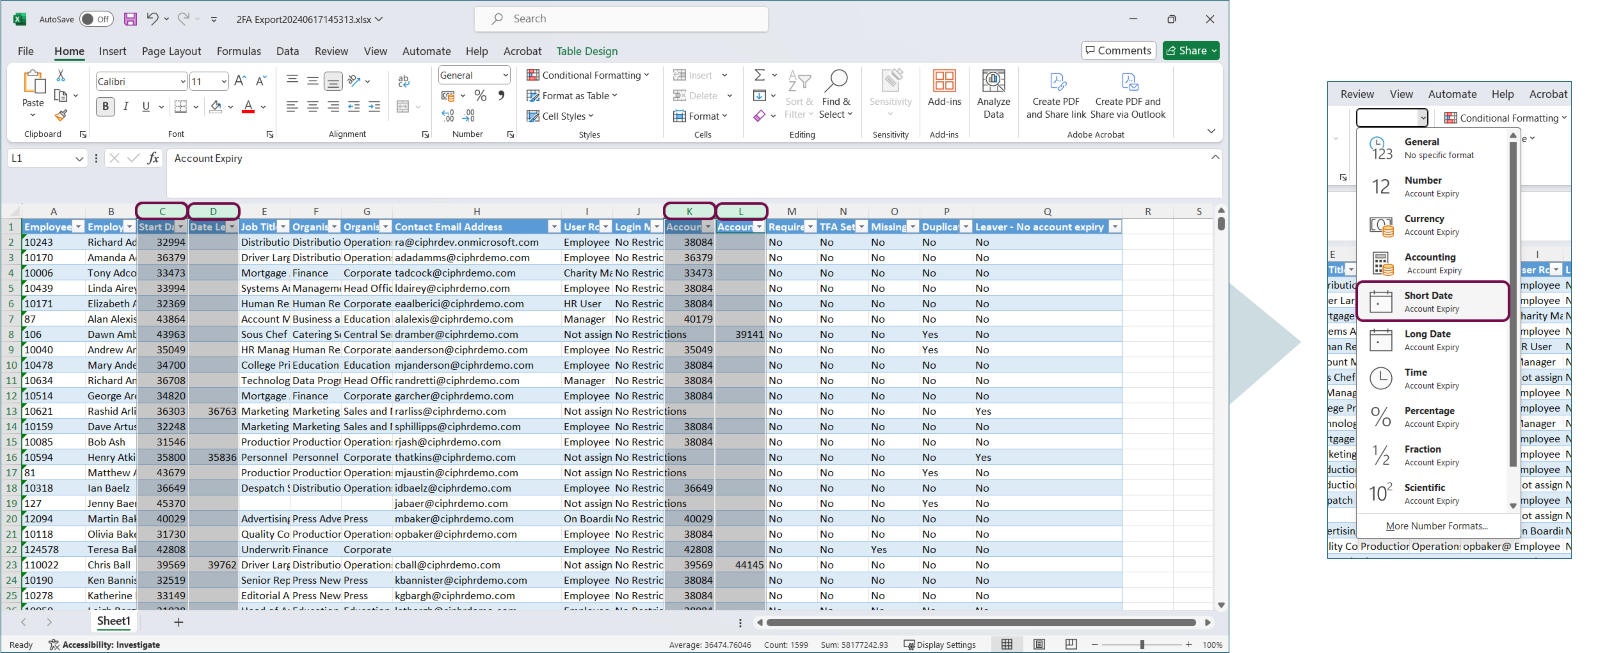Click the Insert Function fx icon
Image resolution: width=1600 pixels, height=653 pixels.
(153, 158)
